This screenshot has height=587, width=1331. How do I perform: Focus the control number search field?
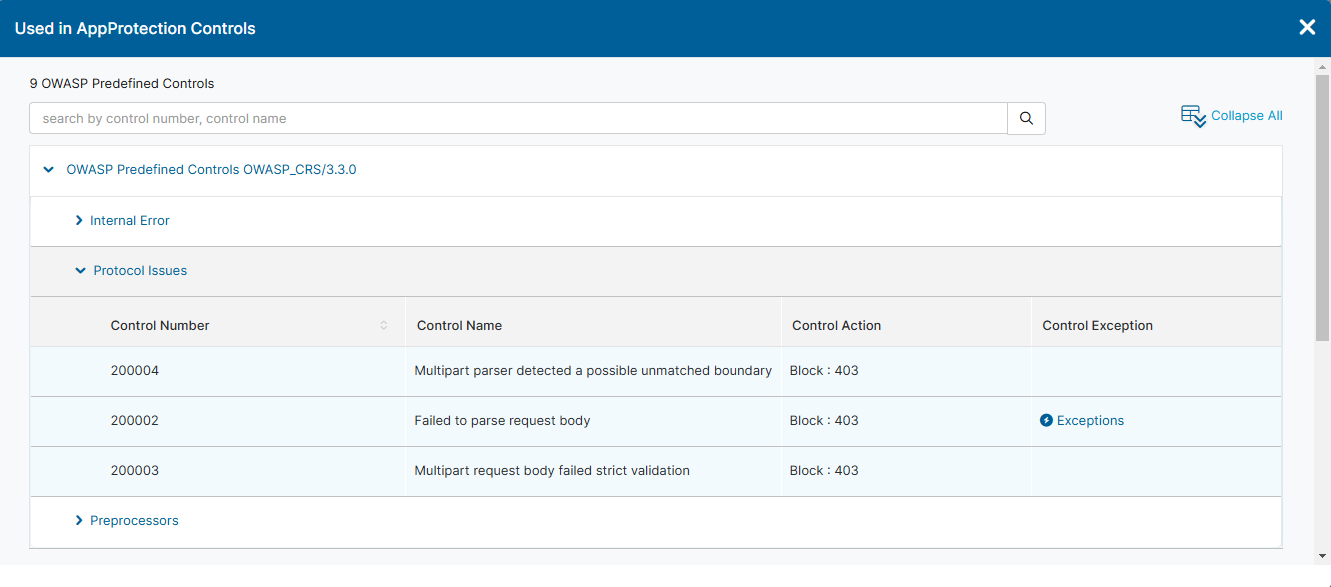coord(518,118)
